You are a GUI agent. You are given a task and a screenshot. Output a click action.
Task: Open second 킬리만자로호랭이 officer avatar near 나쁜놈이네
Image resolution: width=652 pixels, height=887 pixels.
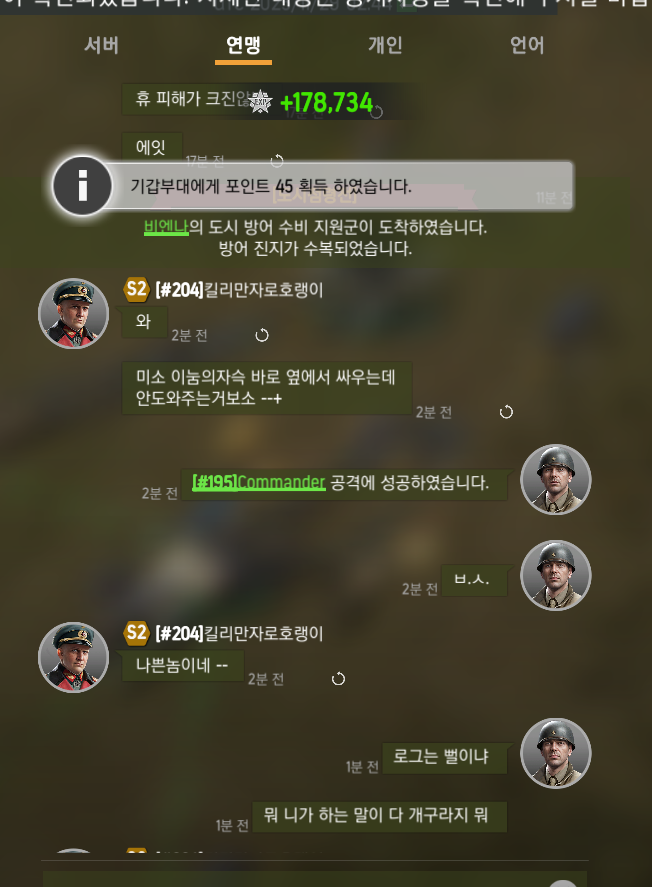point(74,657)
